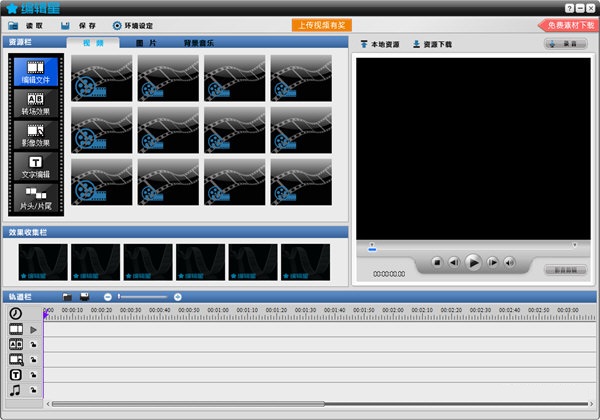
Task: Stop playback in the preview player
Action: (437, 262)
